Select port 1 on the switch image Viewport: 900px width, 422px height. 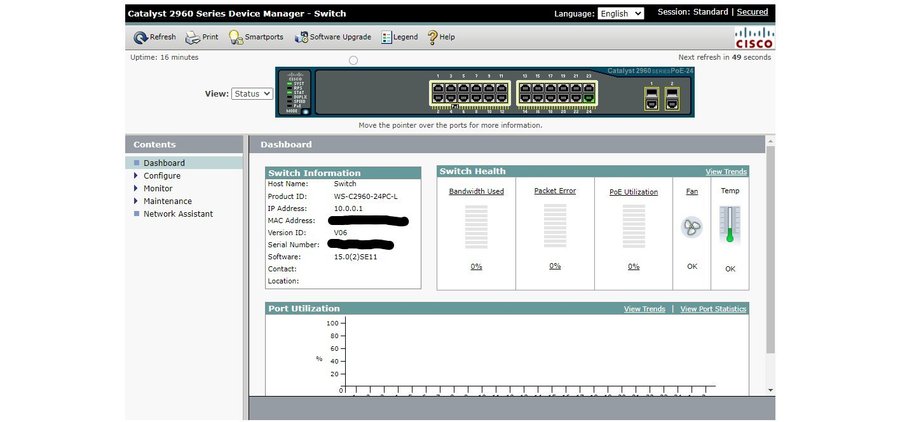438,88
